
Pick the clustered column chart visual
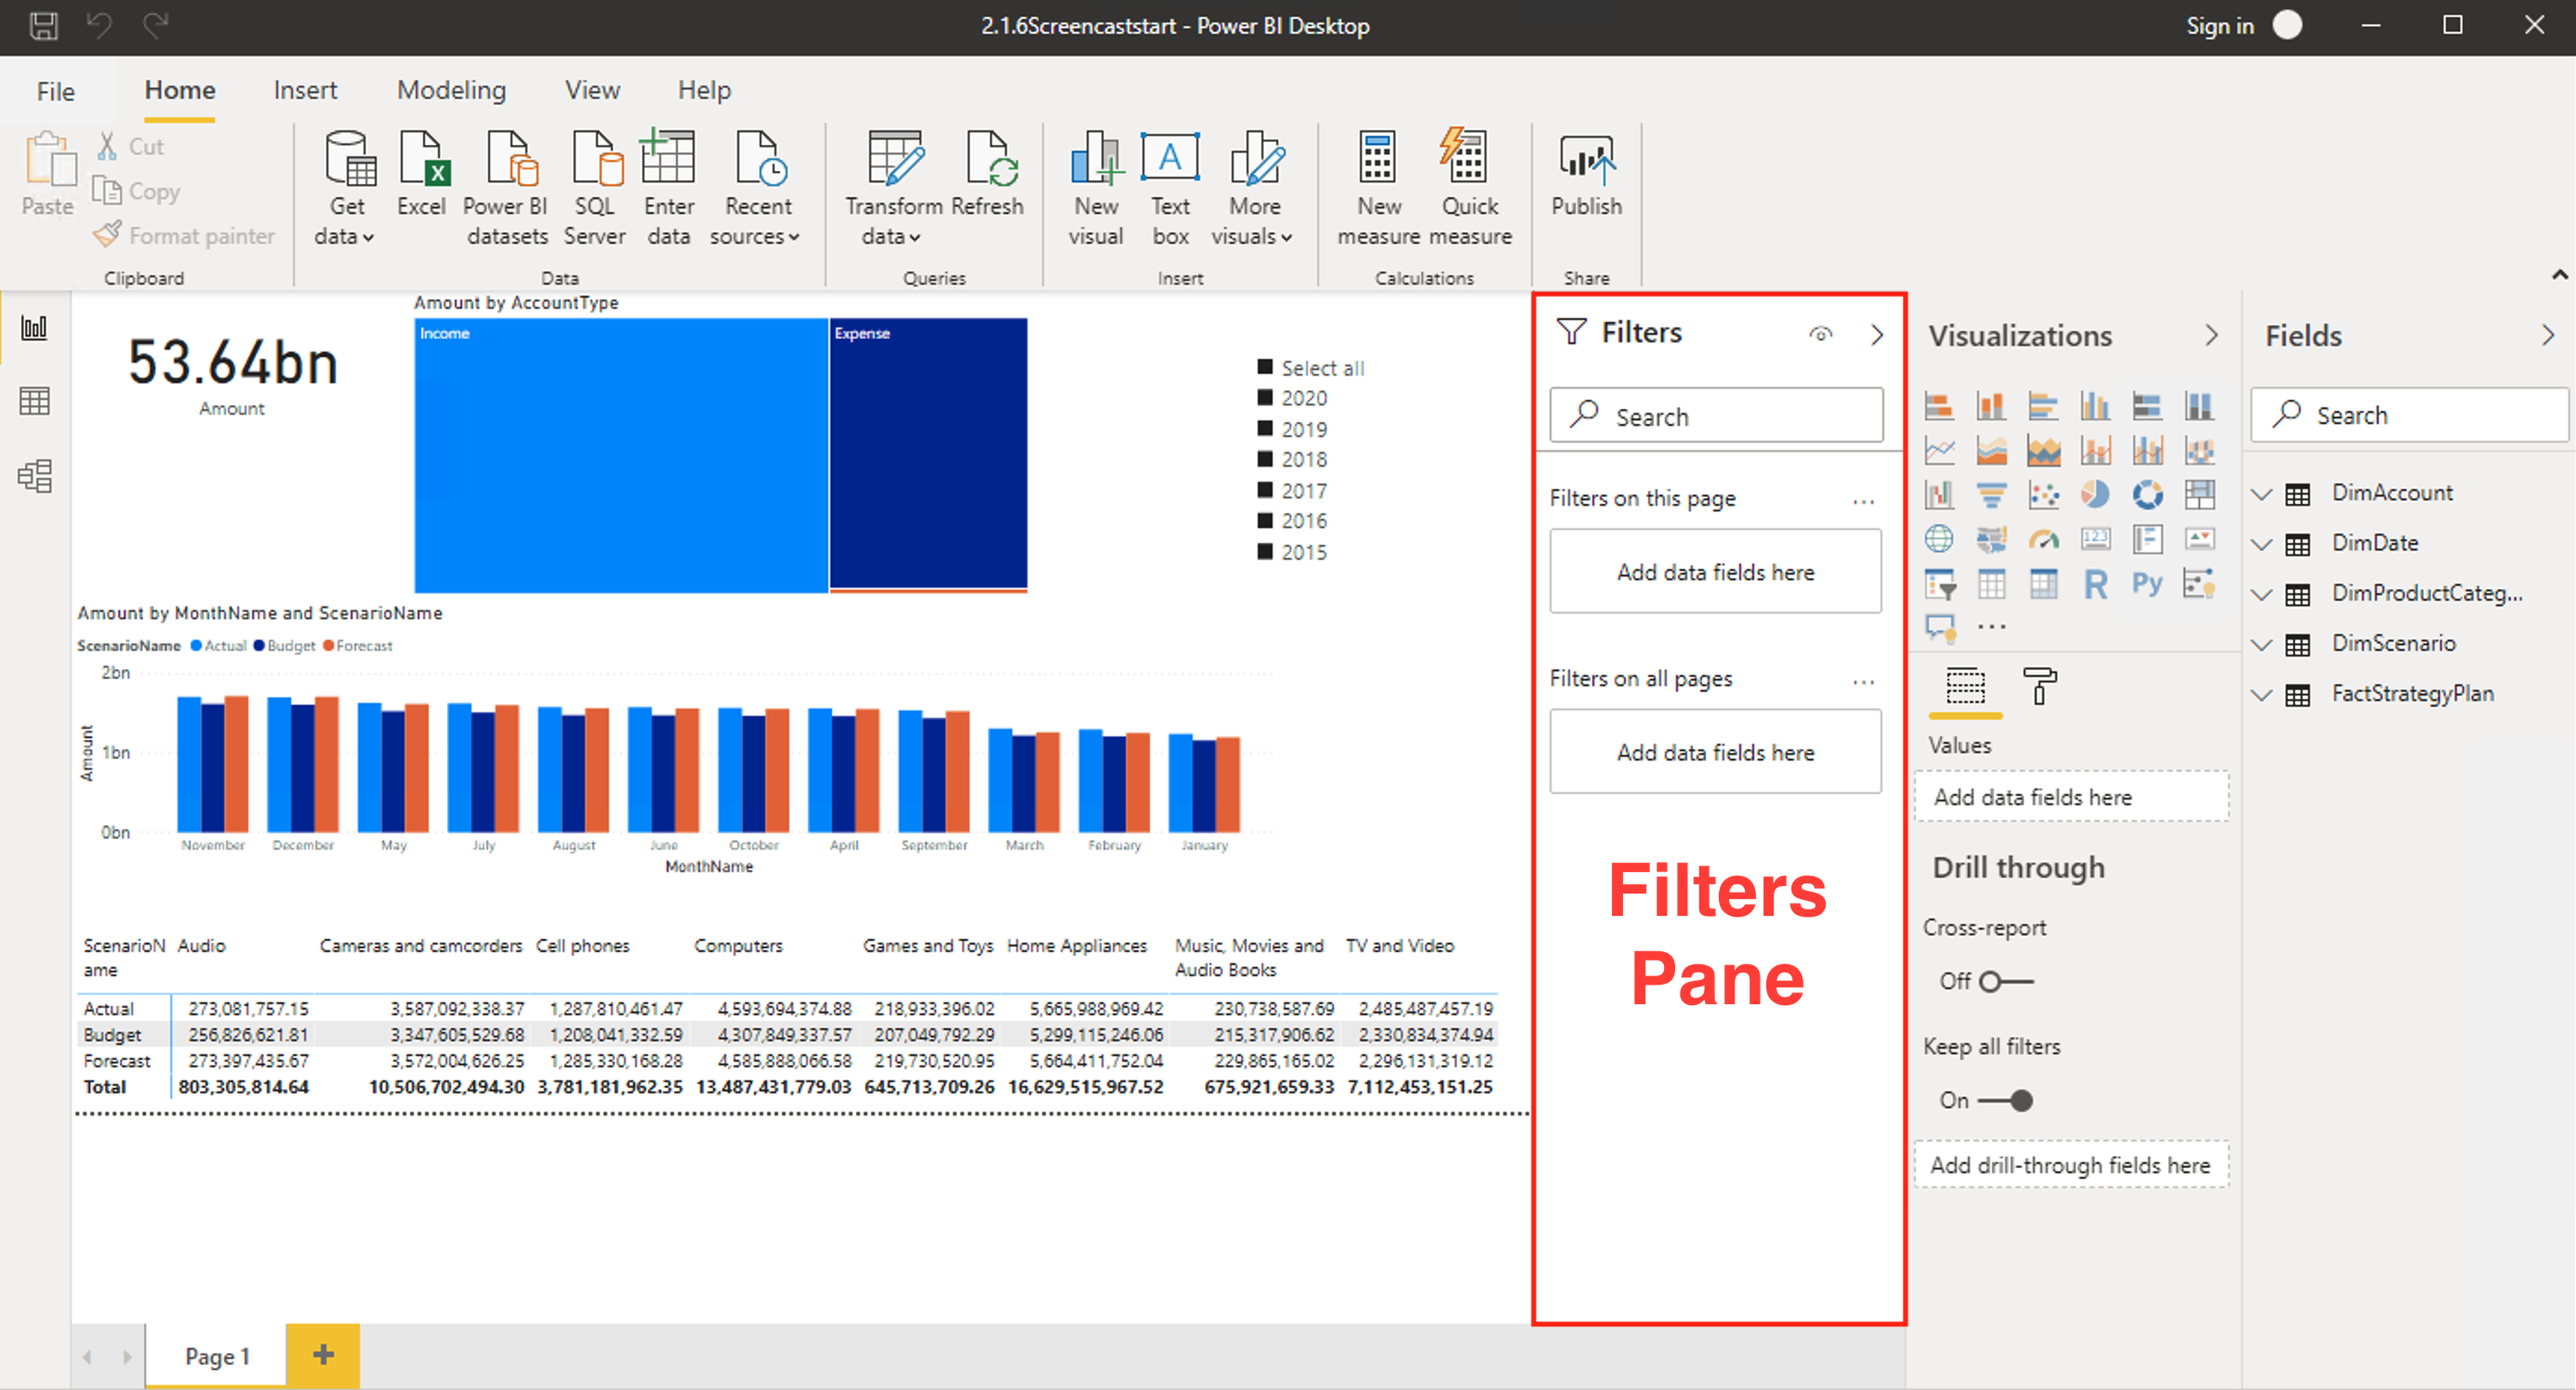pos(2095,406)
